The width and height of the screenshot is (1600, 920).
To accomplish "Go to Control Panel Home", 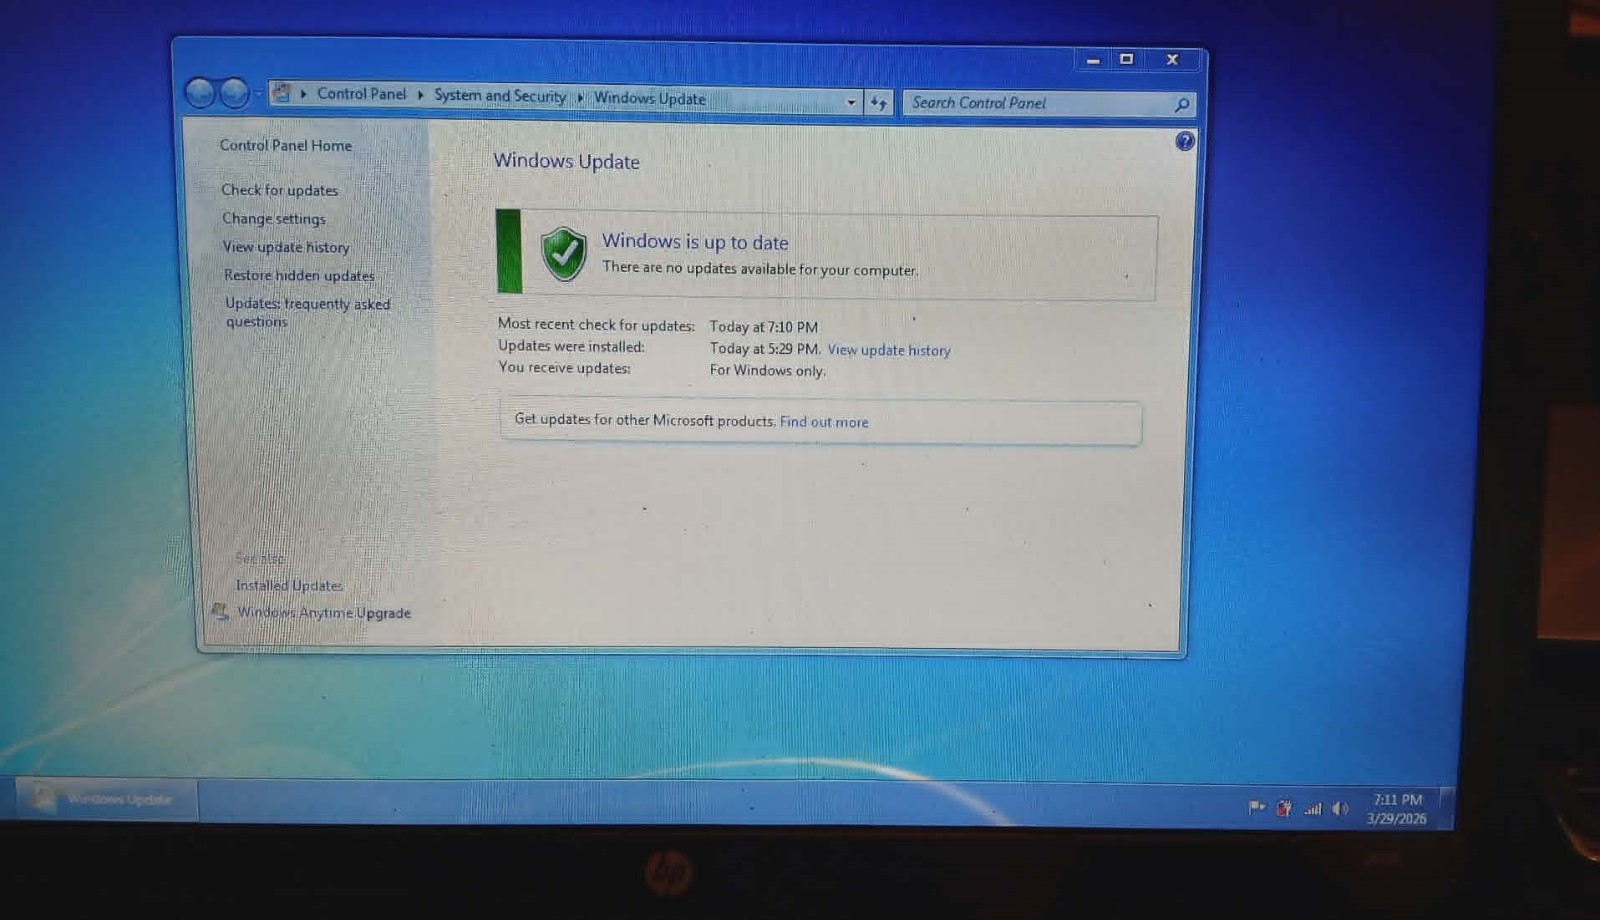I will point(286,145).
